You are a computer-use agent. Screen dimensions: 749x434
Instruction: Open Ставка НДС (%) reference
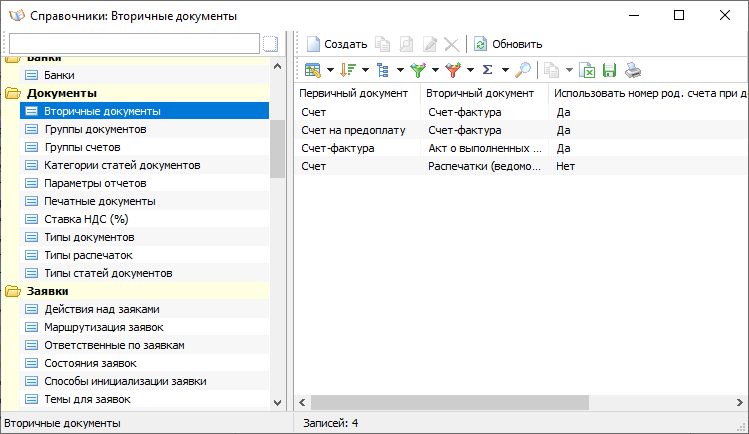pyautogui.click(x=144, y=219)
